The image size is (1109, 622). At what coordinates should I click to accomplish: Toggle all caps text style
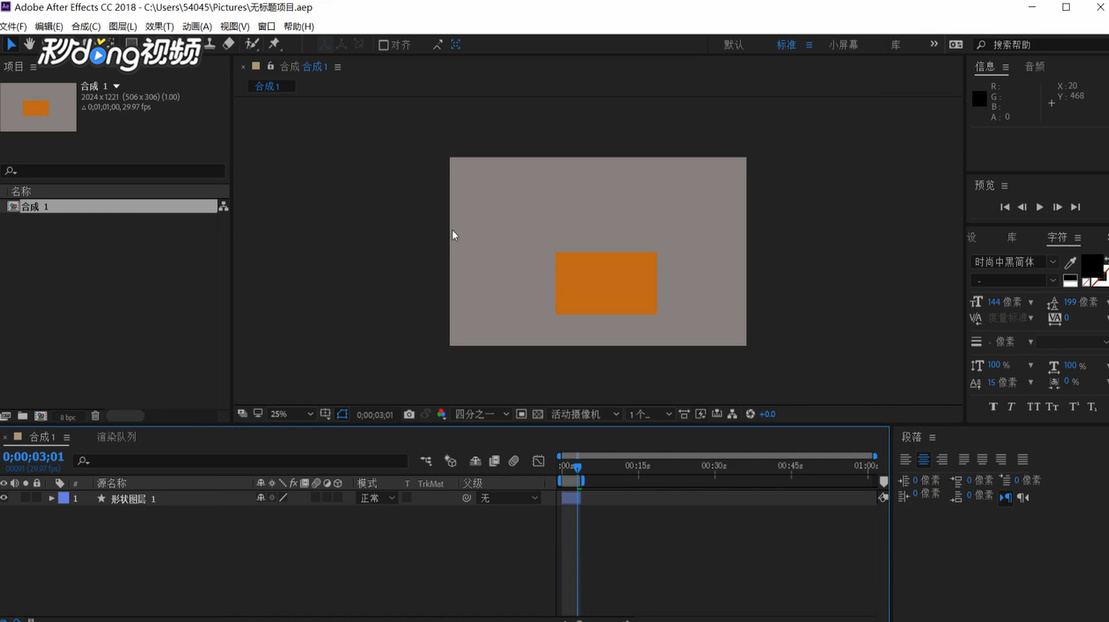tap(1033, 407)
